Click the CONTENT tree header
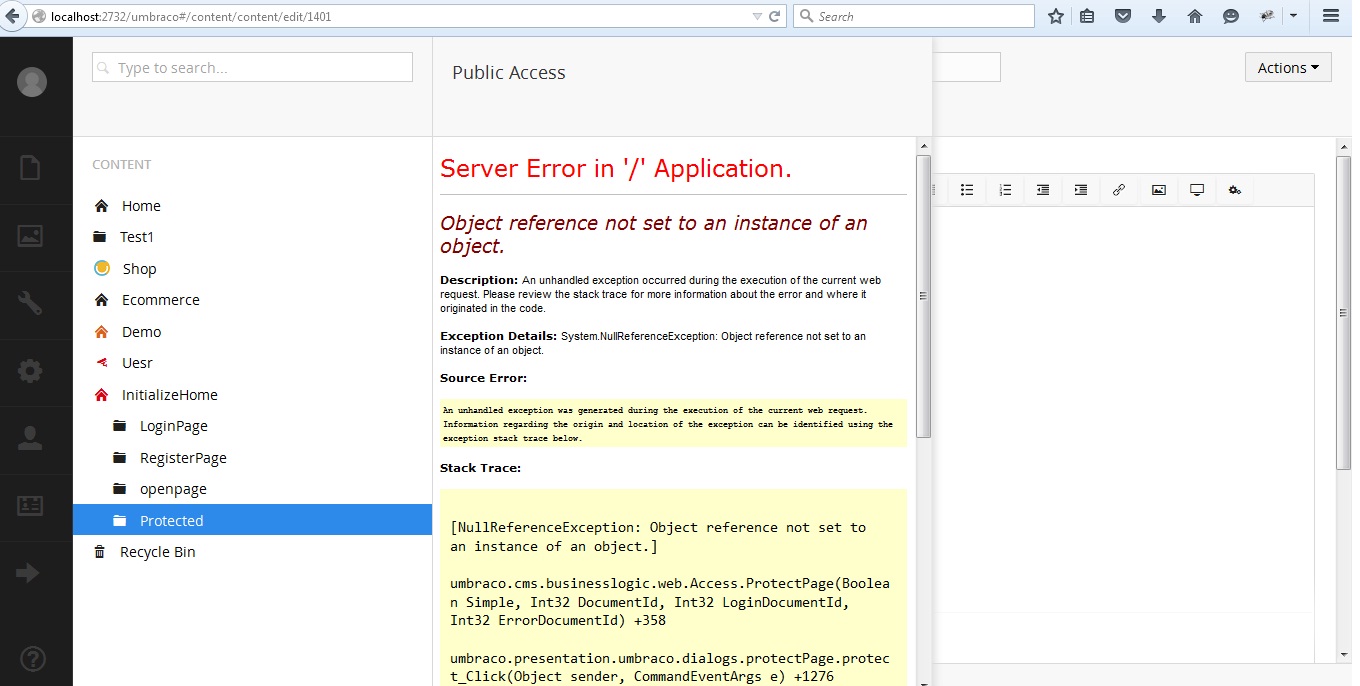The width and height of the screenshot is (1360, 686). [x=122, y=165]
